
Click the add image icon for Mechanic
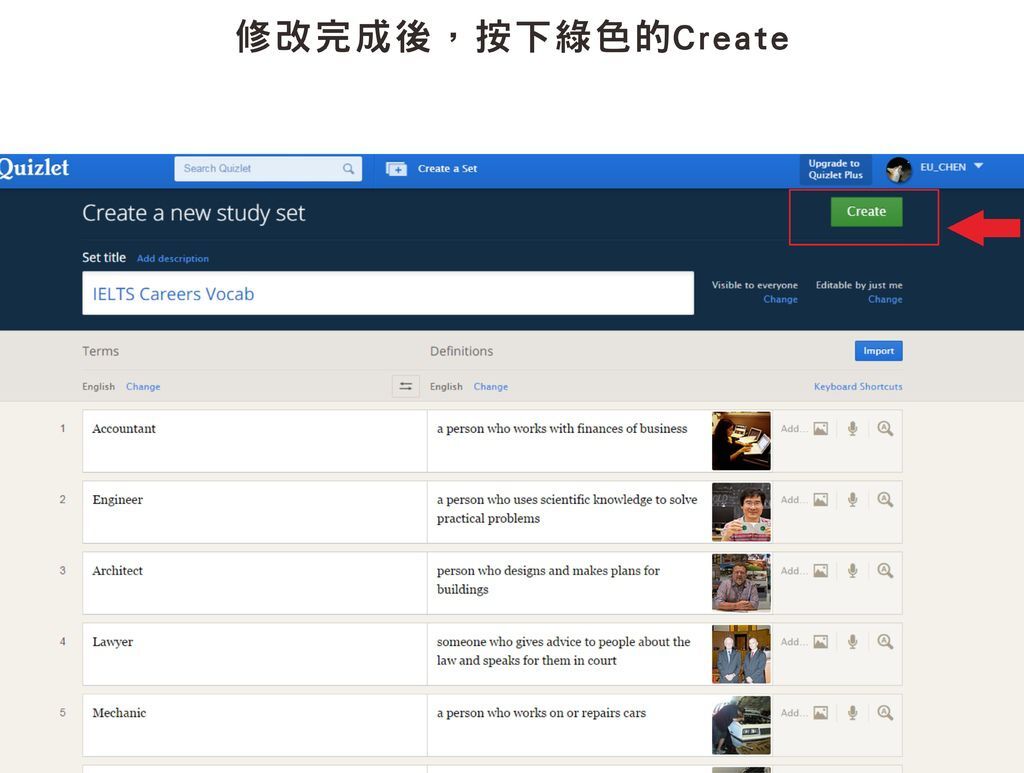(821, 714)
